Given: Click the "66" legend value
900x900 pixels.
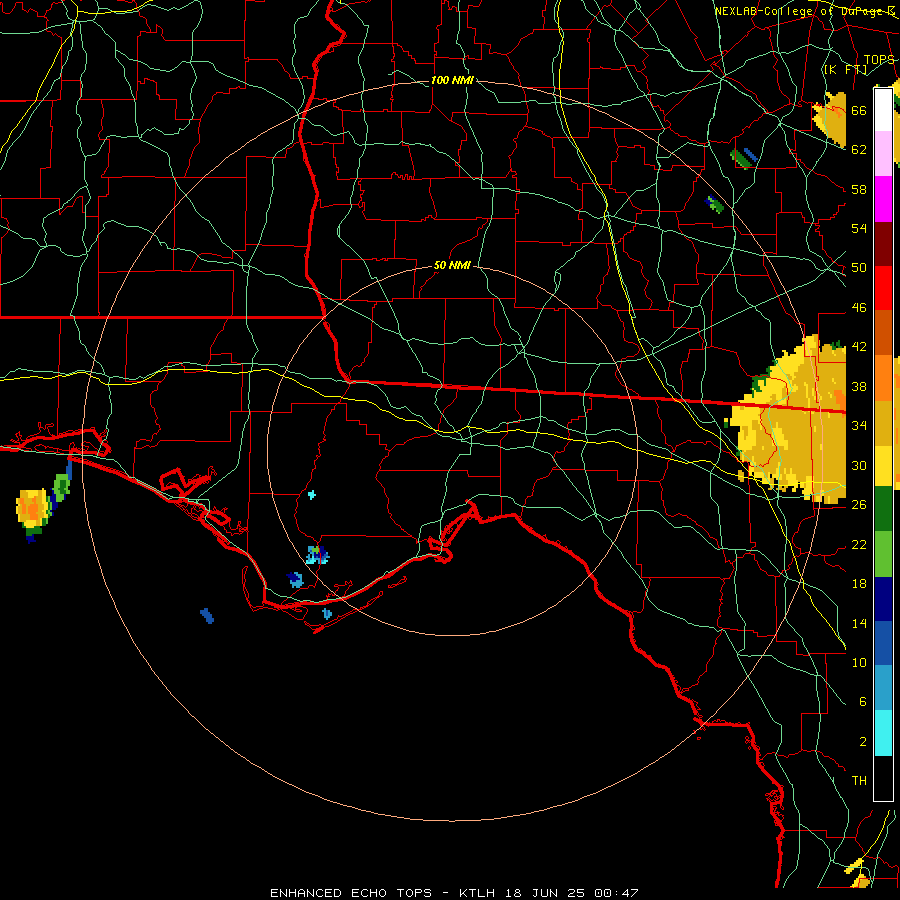Looking at the screenshot, I should click(859, 110).
